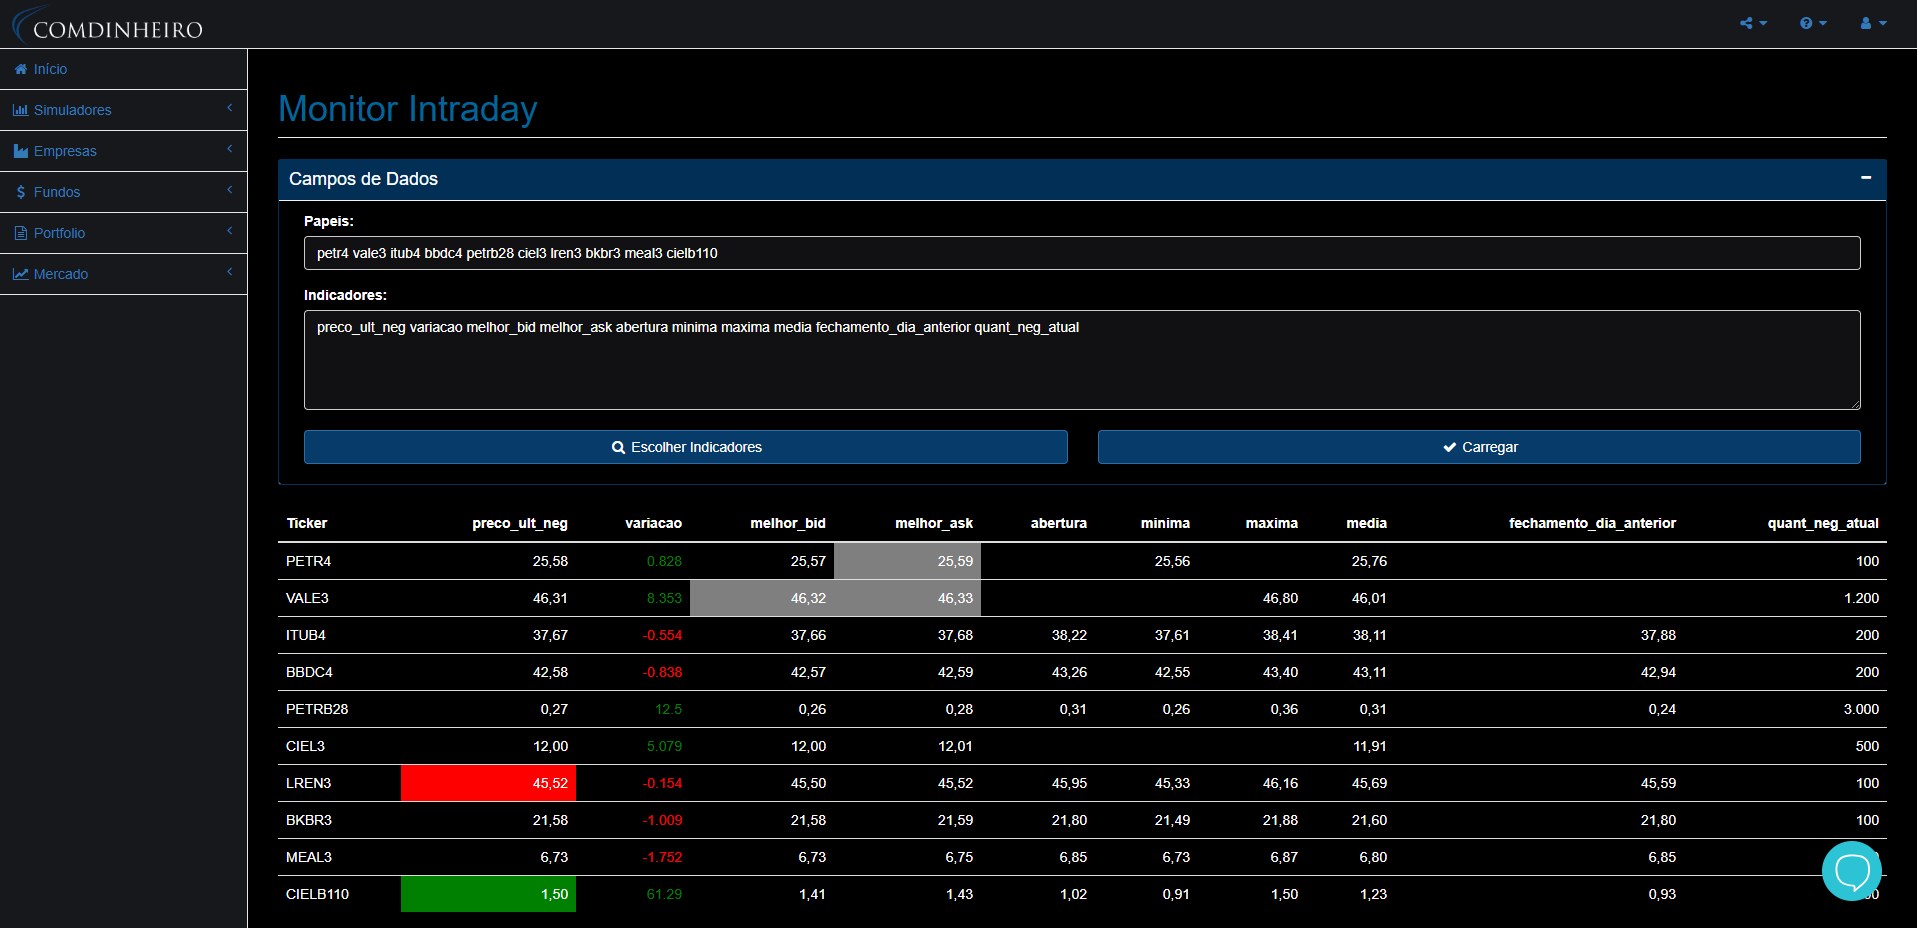Click the VALE3 variation value 8.353
This screenshot has height=928, width=1917.
pos(664,598)
